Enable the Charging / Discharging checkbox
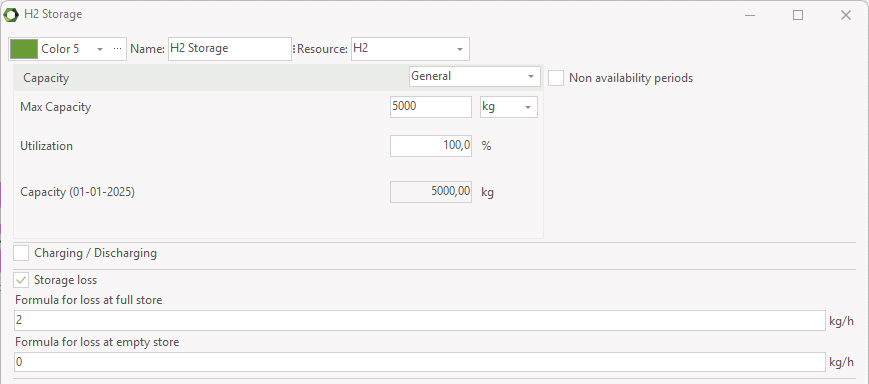Viewport: 869px width, 384px height. [x=21, y=253]
